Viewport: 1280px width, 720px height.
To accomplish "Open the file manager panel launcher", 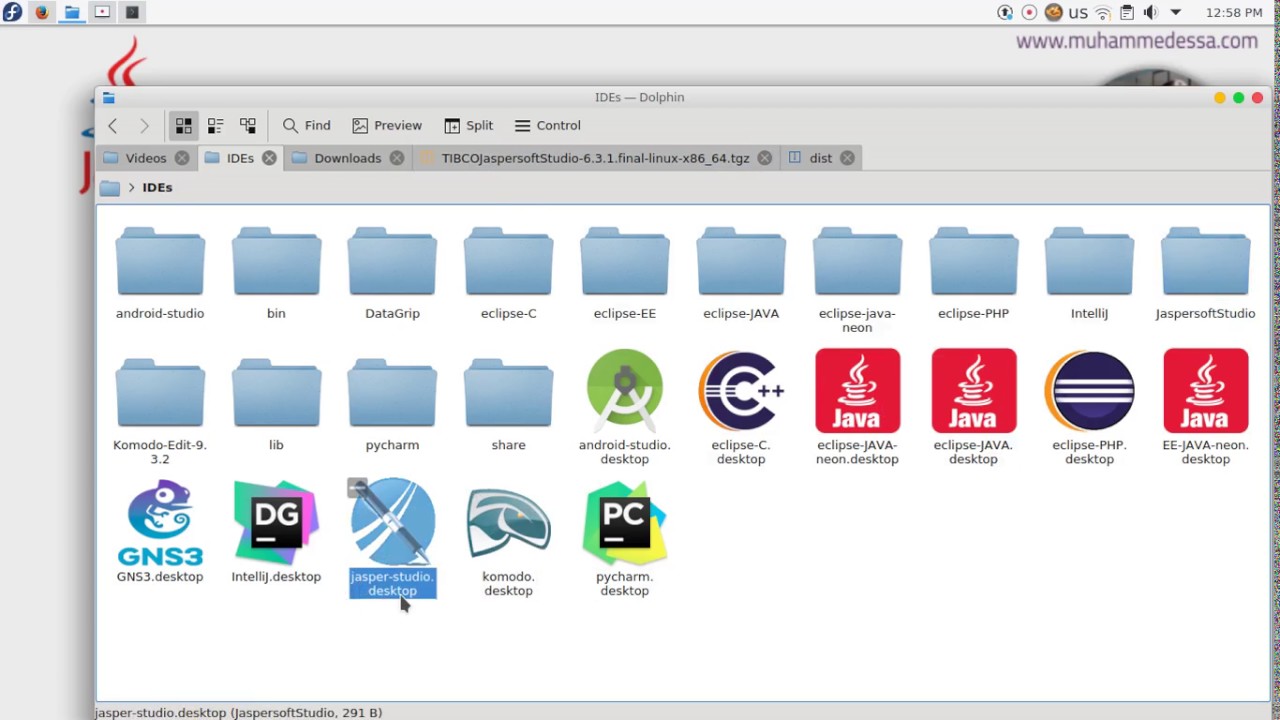I will coord(72,13).
